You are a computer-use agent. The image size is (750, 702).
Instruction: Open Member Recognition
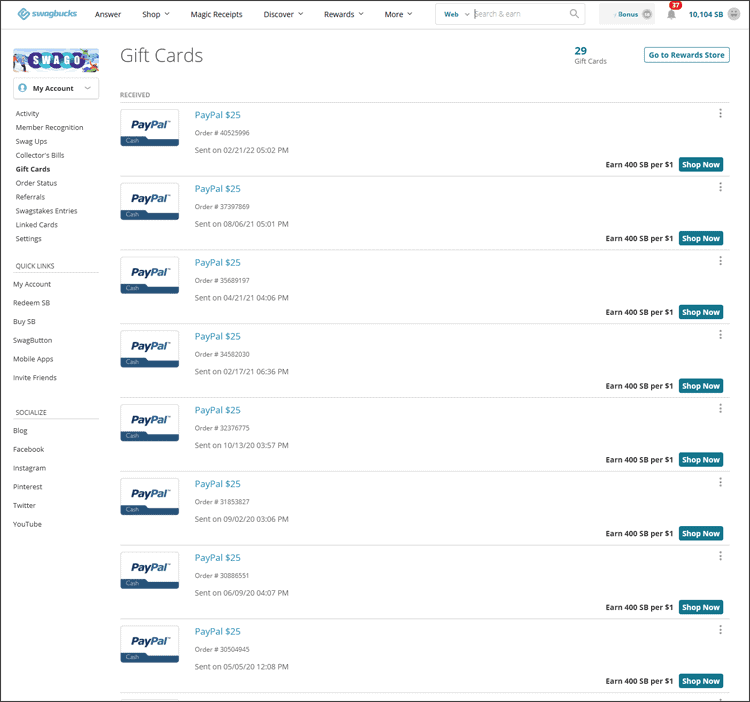tap(49, 127)
